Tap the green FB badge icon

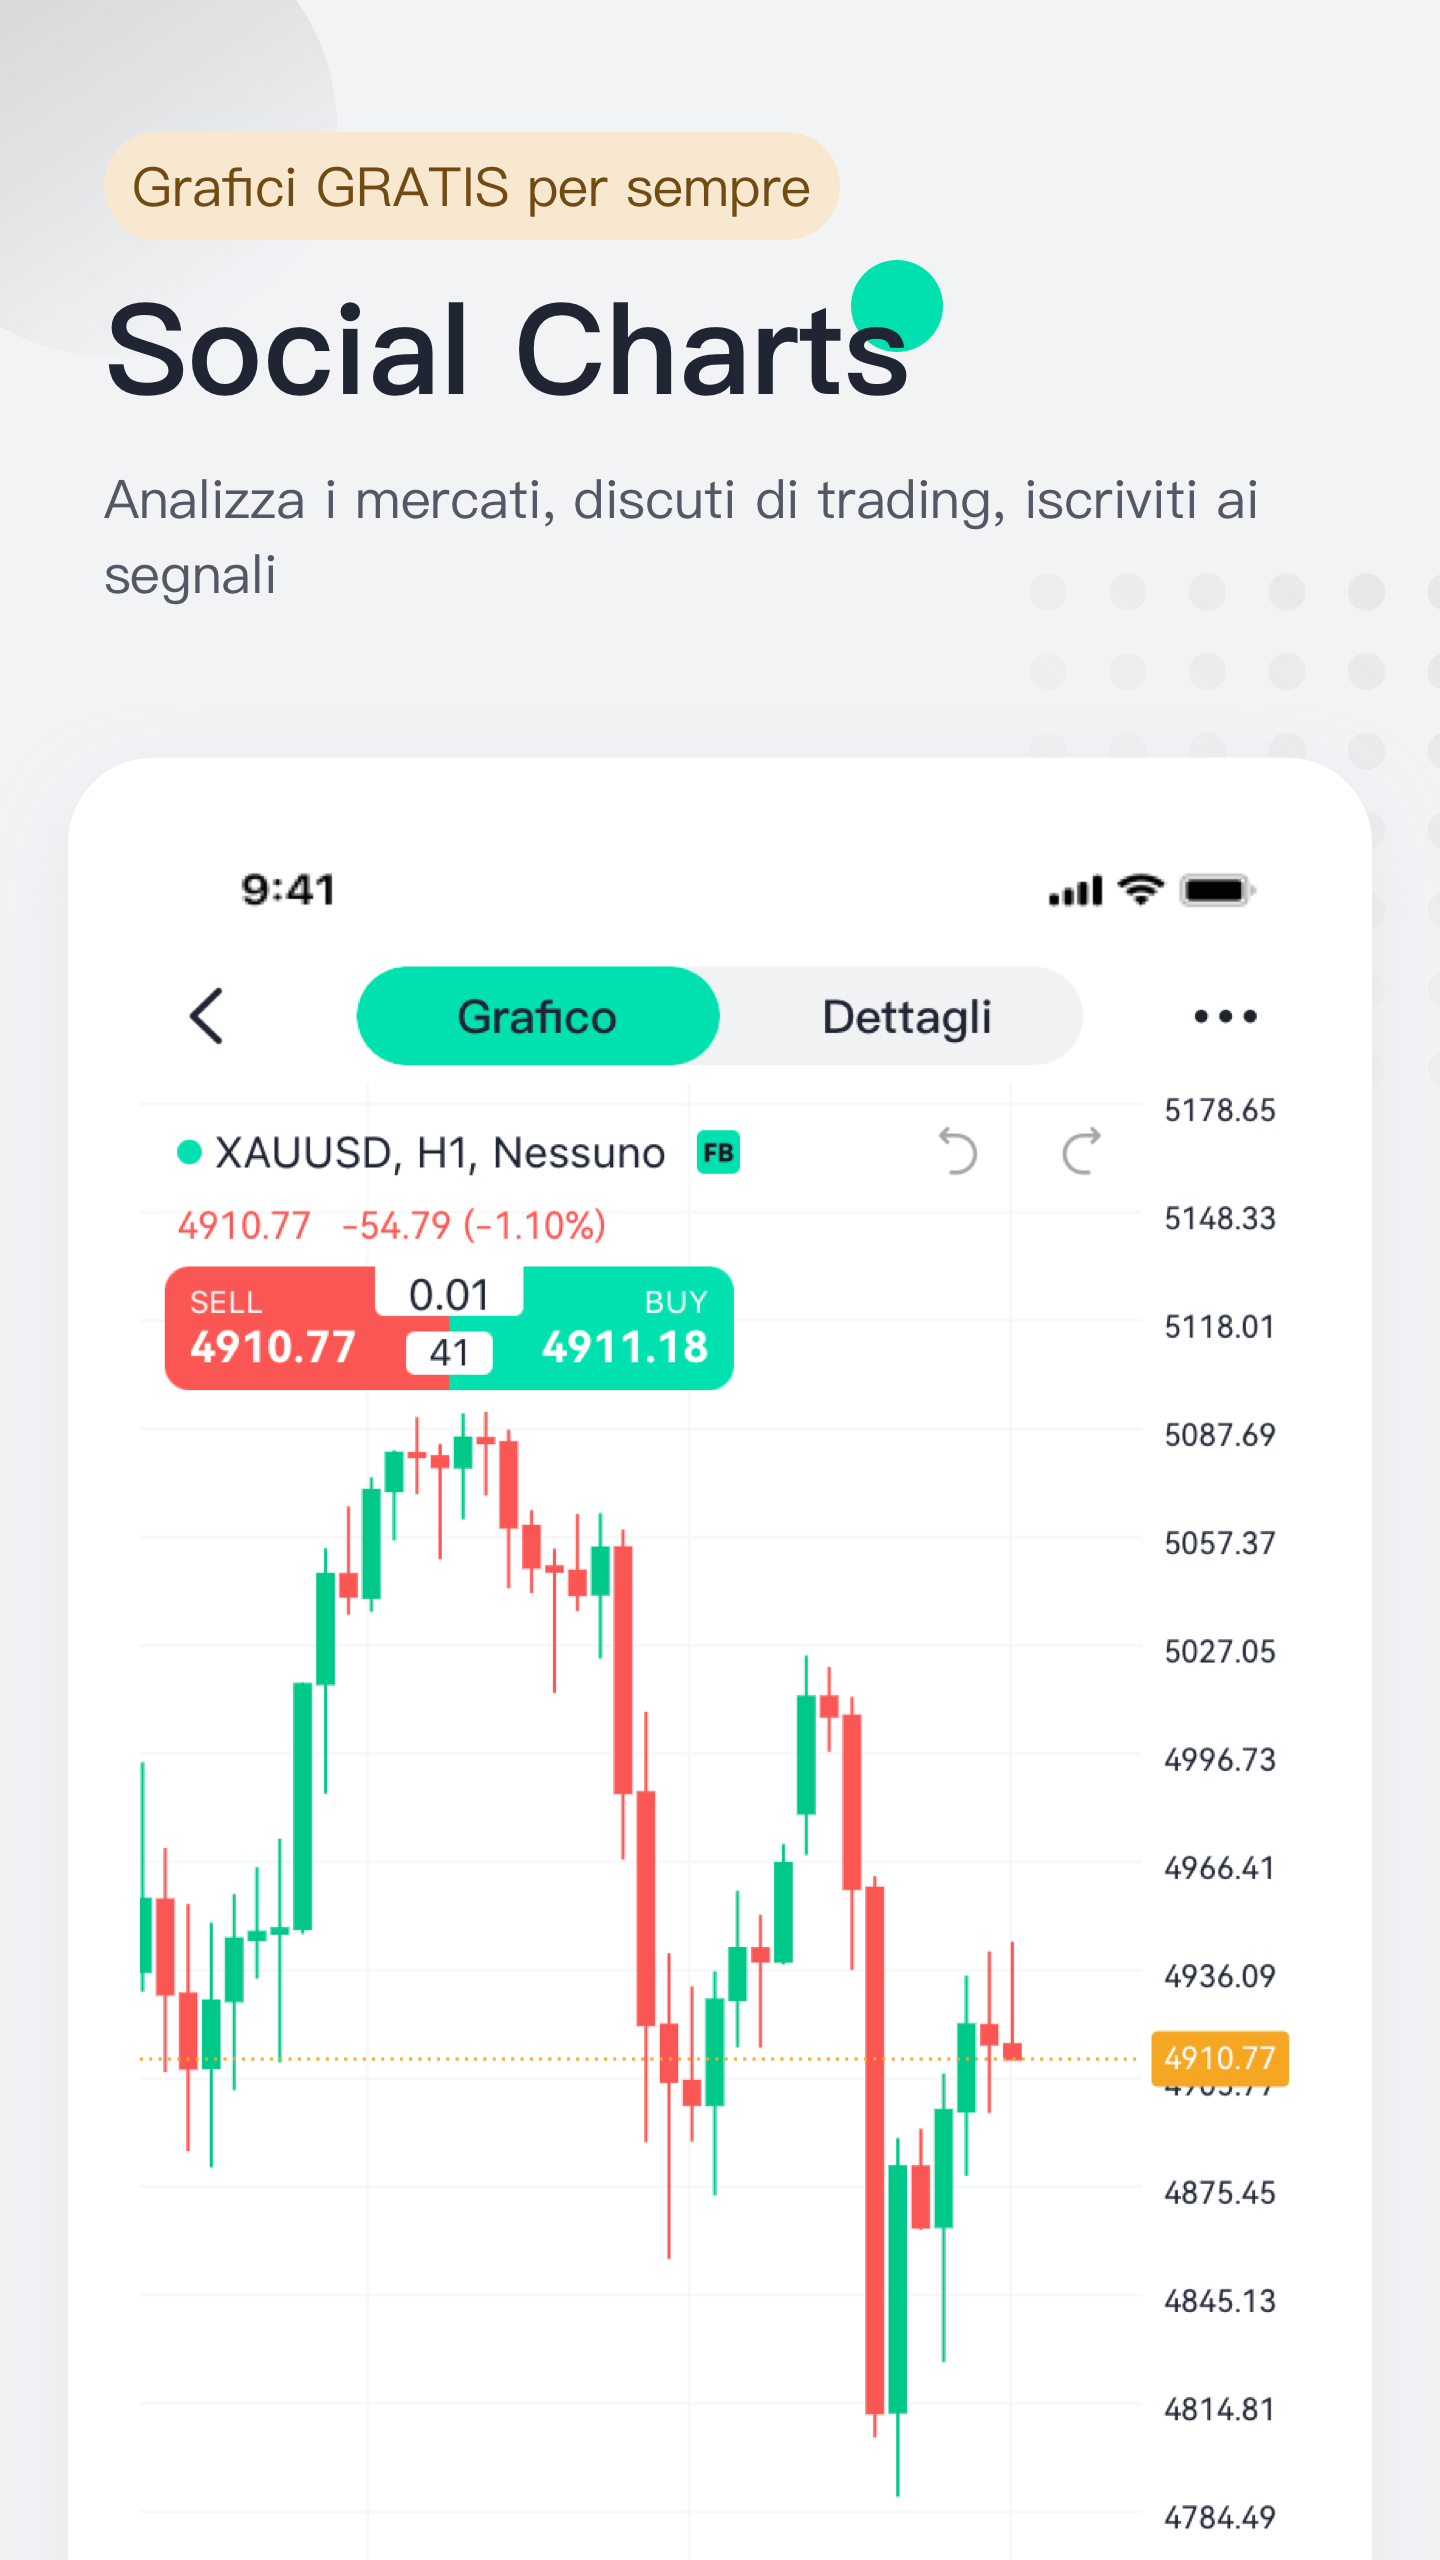click(718, 1153)
